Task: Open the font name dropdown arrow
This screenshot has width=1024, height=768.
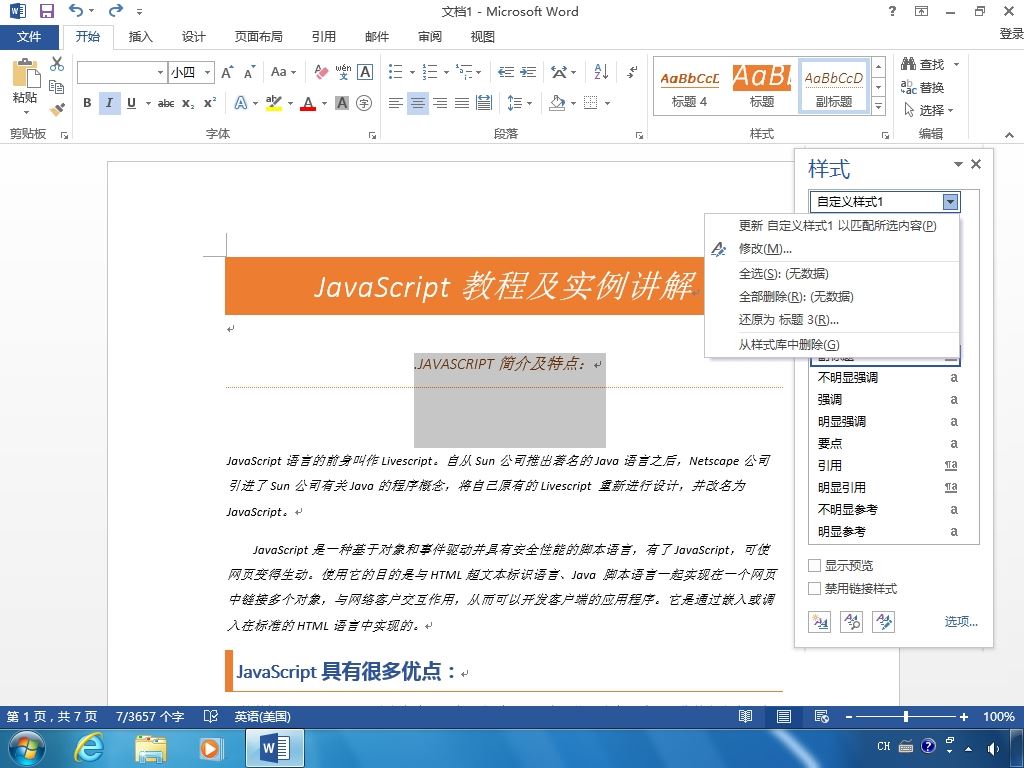Action: coord(161,72)
